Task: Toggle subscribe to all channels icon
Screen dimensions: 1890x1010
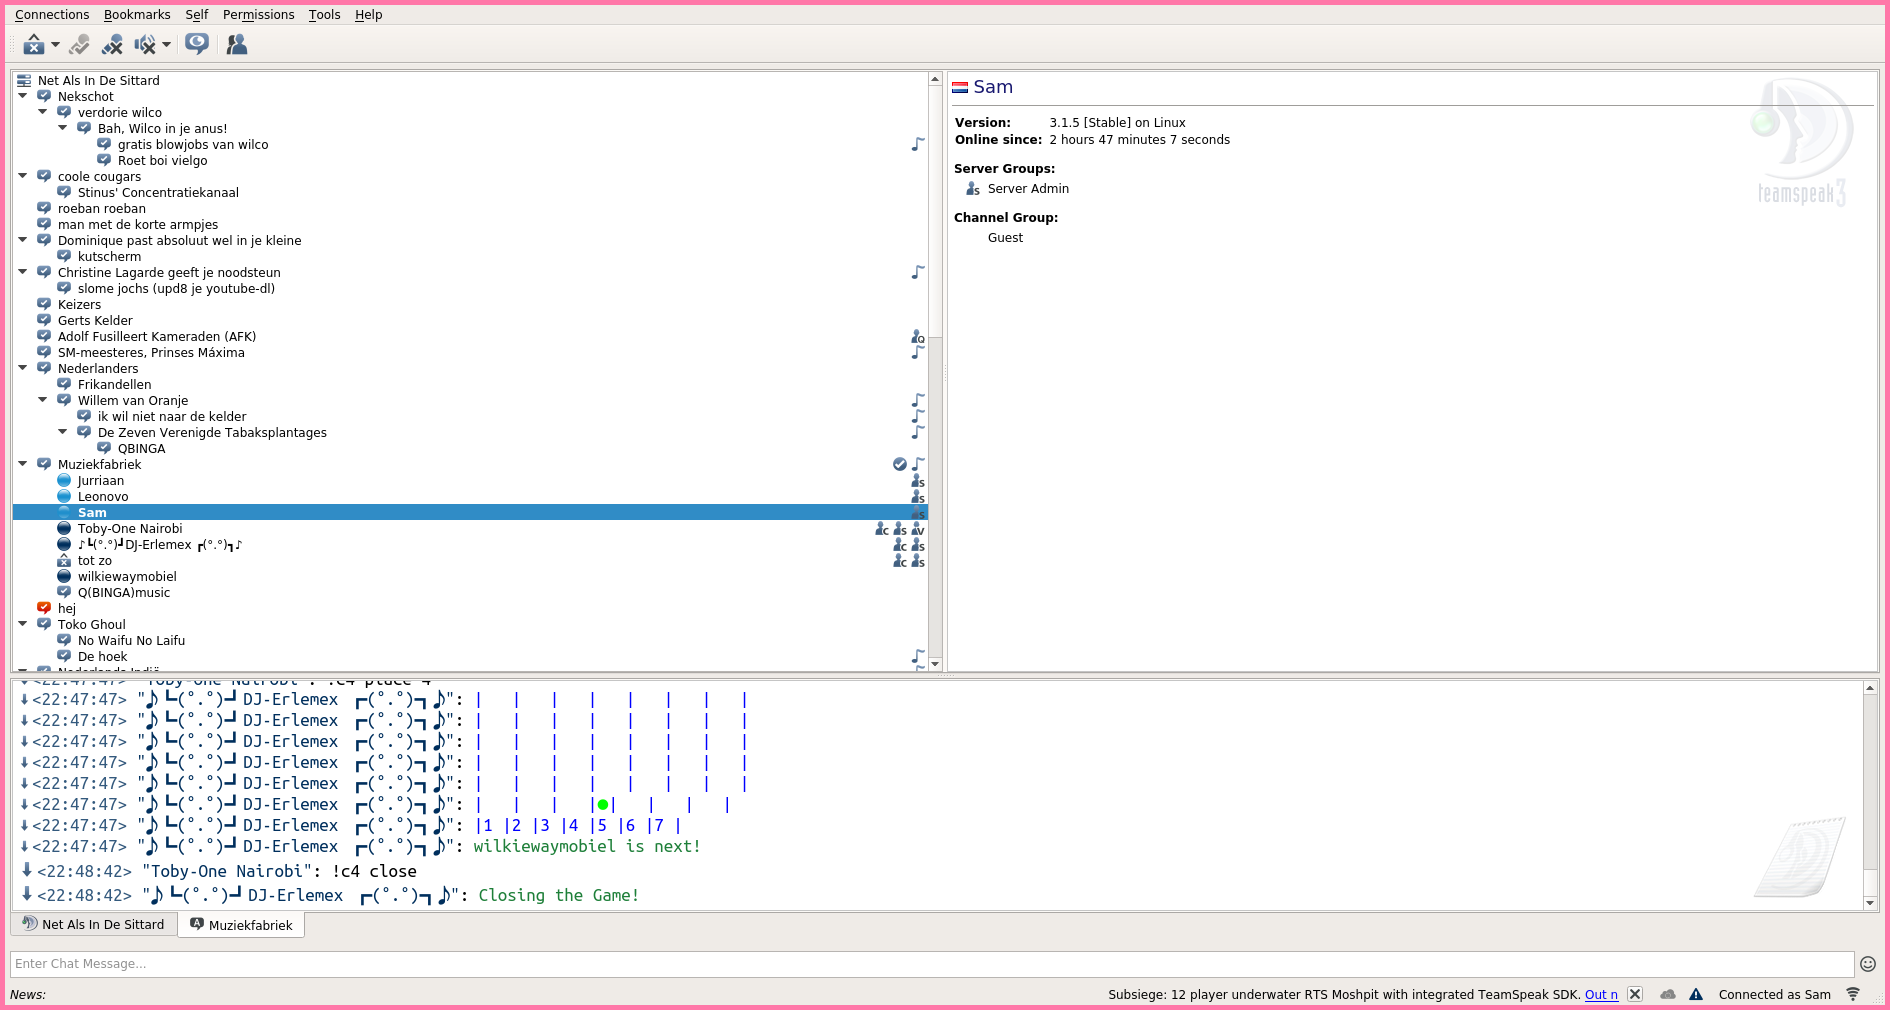Action: [197, 44]
